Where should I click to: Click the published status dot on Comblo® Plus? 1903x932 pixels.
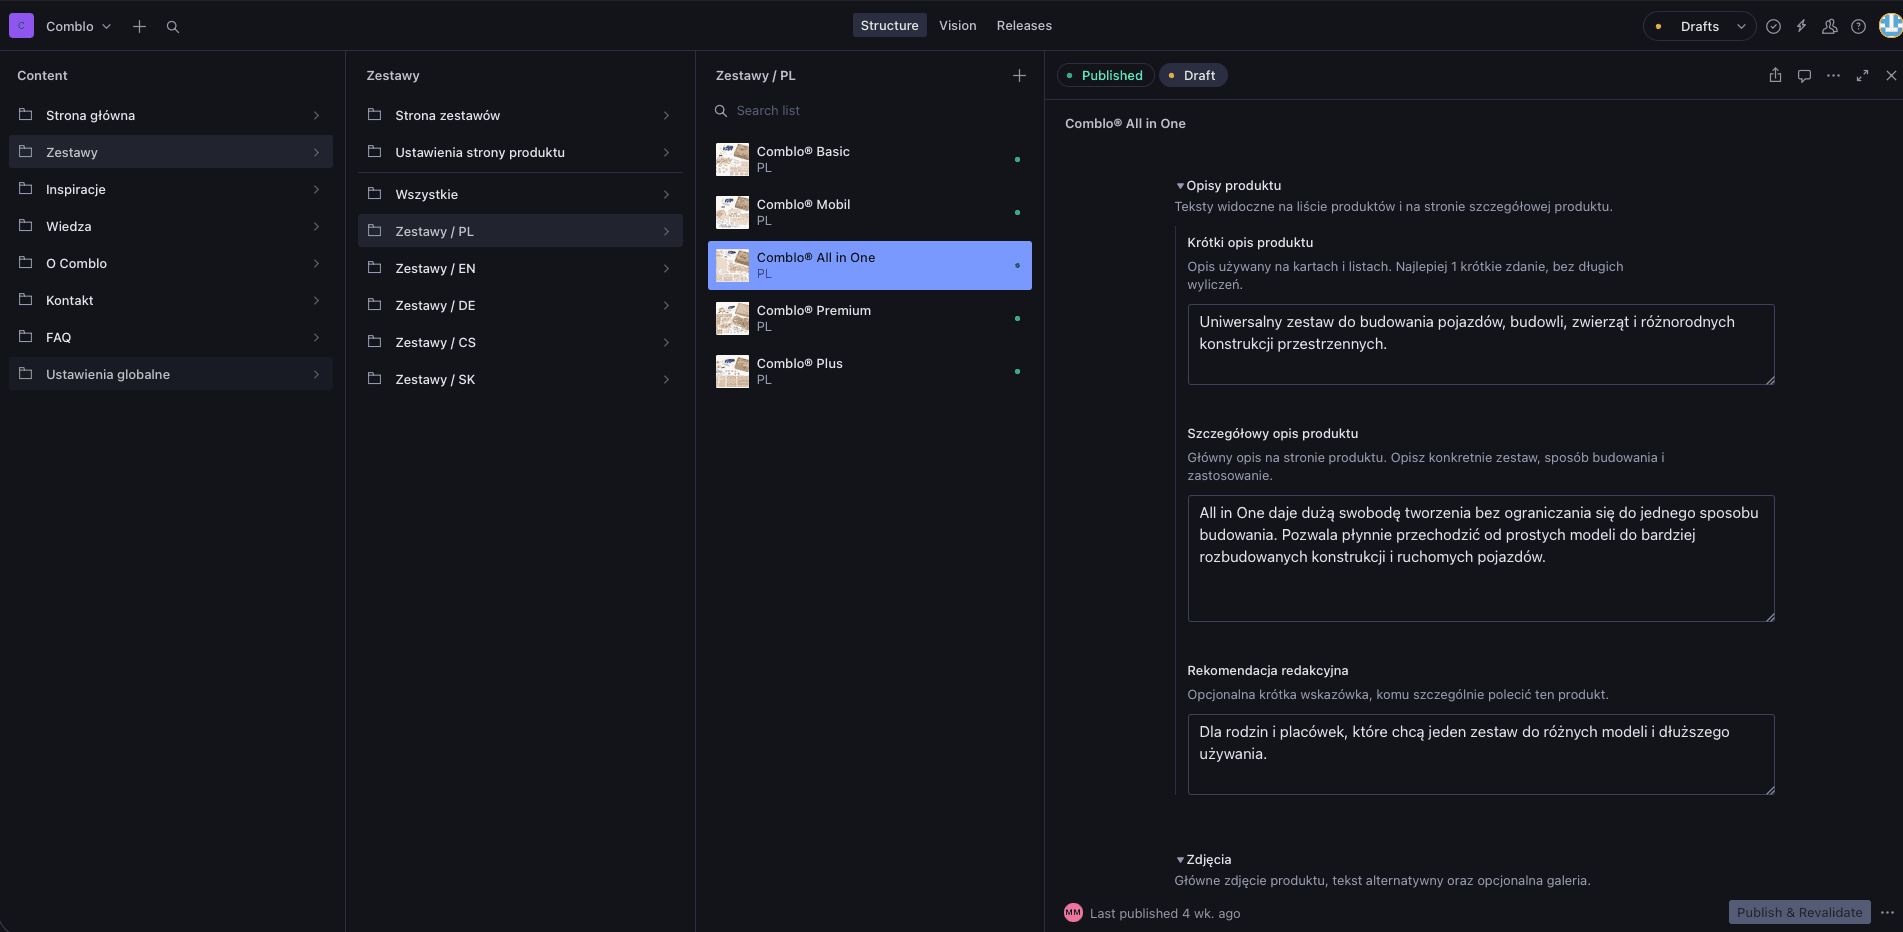coord(1017,371)
